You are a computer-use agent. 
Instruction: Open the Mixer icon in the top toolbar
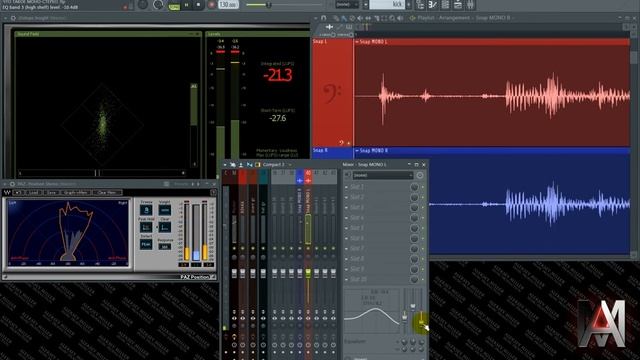tap(470, 4)
